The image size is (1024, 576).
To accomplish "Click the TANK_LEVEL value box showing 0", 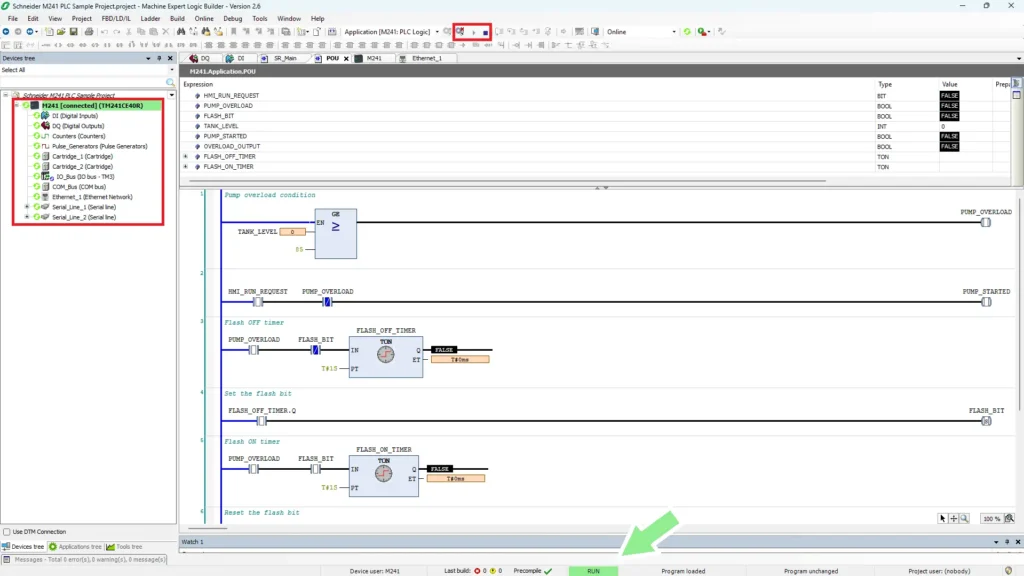I will (293, 232).
